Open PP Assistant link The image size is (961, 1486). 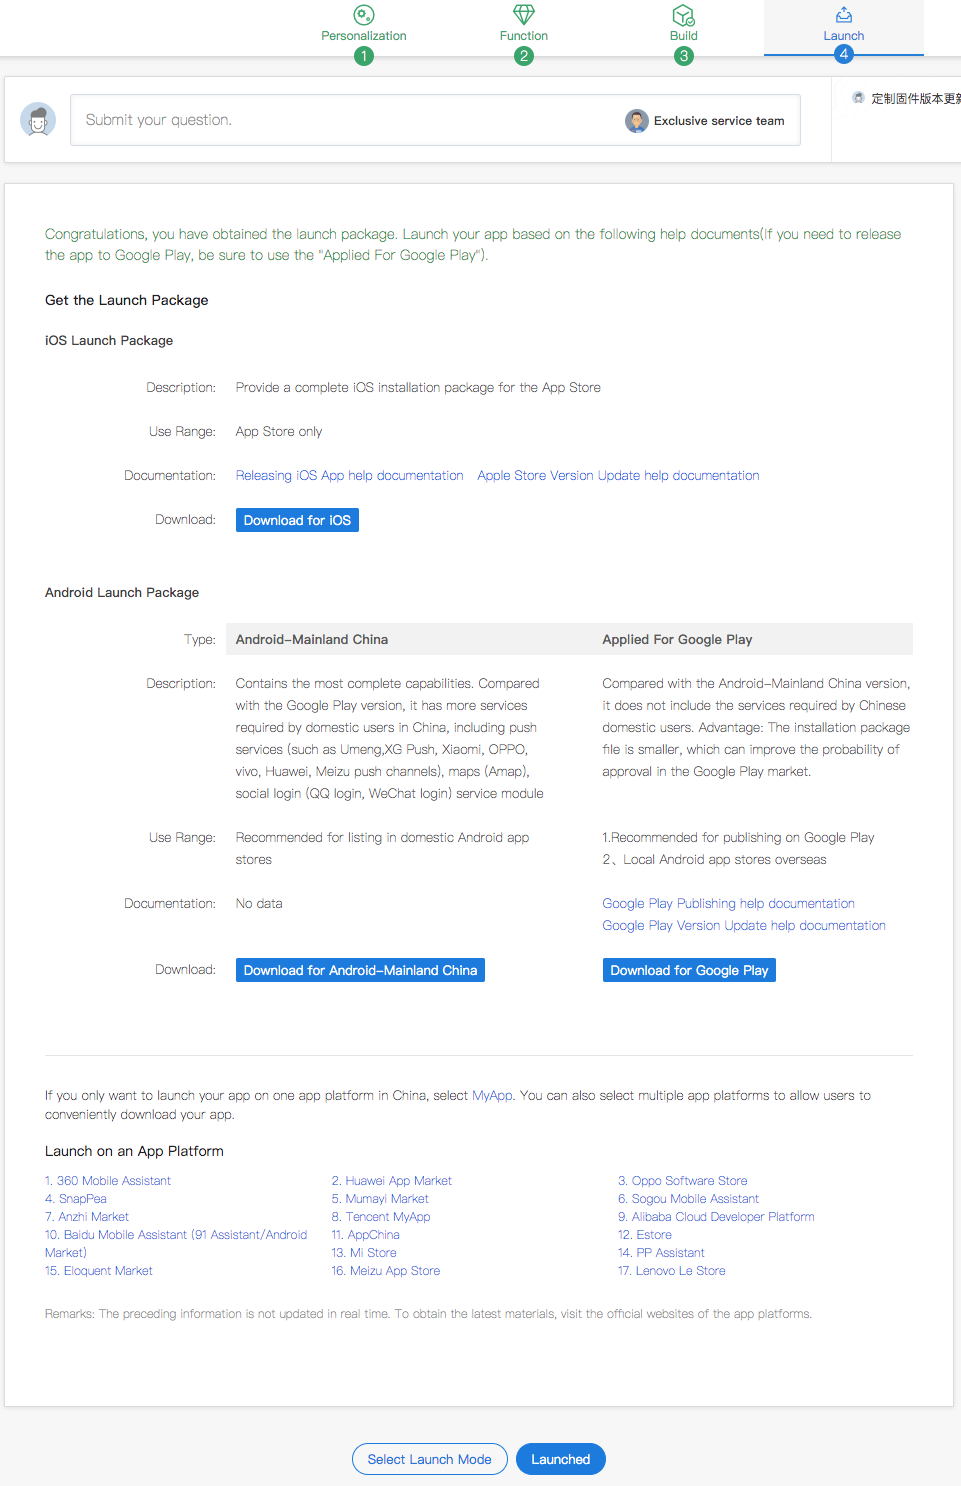tap(661, 1253)
